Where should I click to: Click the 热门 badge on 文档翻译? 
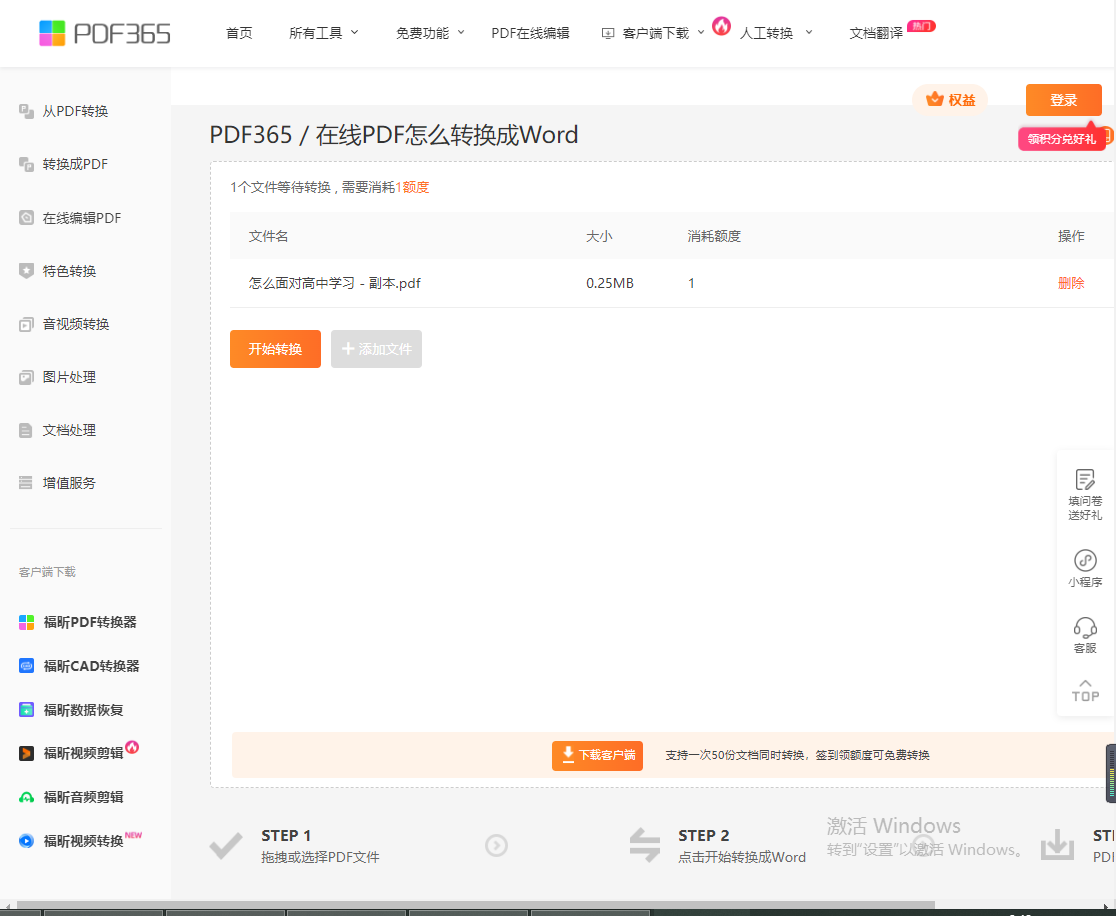click(922, 26)
